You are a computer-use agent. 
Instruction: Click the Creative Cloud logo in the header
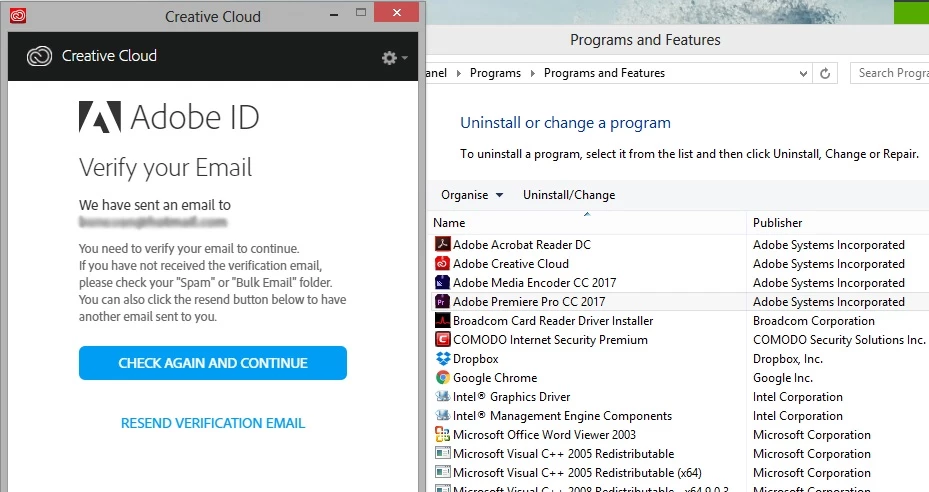click(40, 56)
